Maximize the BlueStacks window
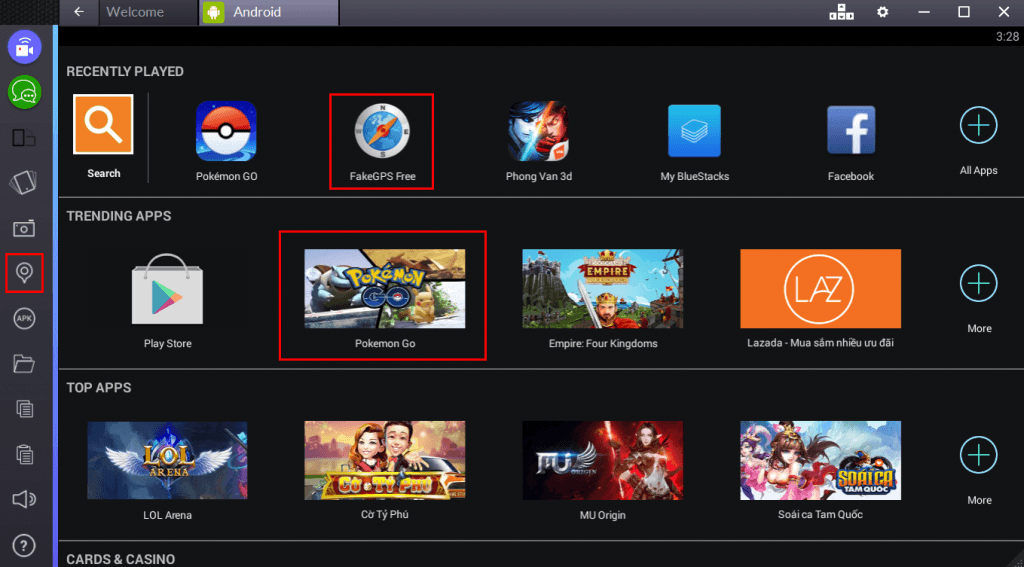The height and width of the screenshot is (567, 1024). click(x=963, y=12)
